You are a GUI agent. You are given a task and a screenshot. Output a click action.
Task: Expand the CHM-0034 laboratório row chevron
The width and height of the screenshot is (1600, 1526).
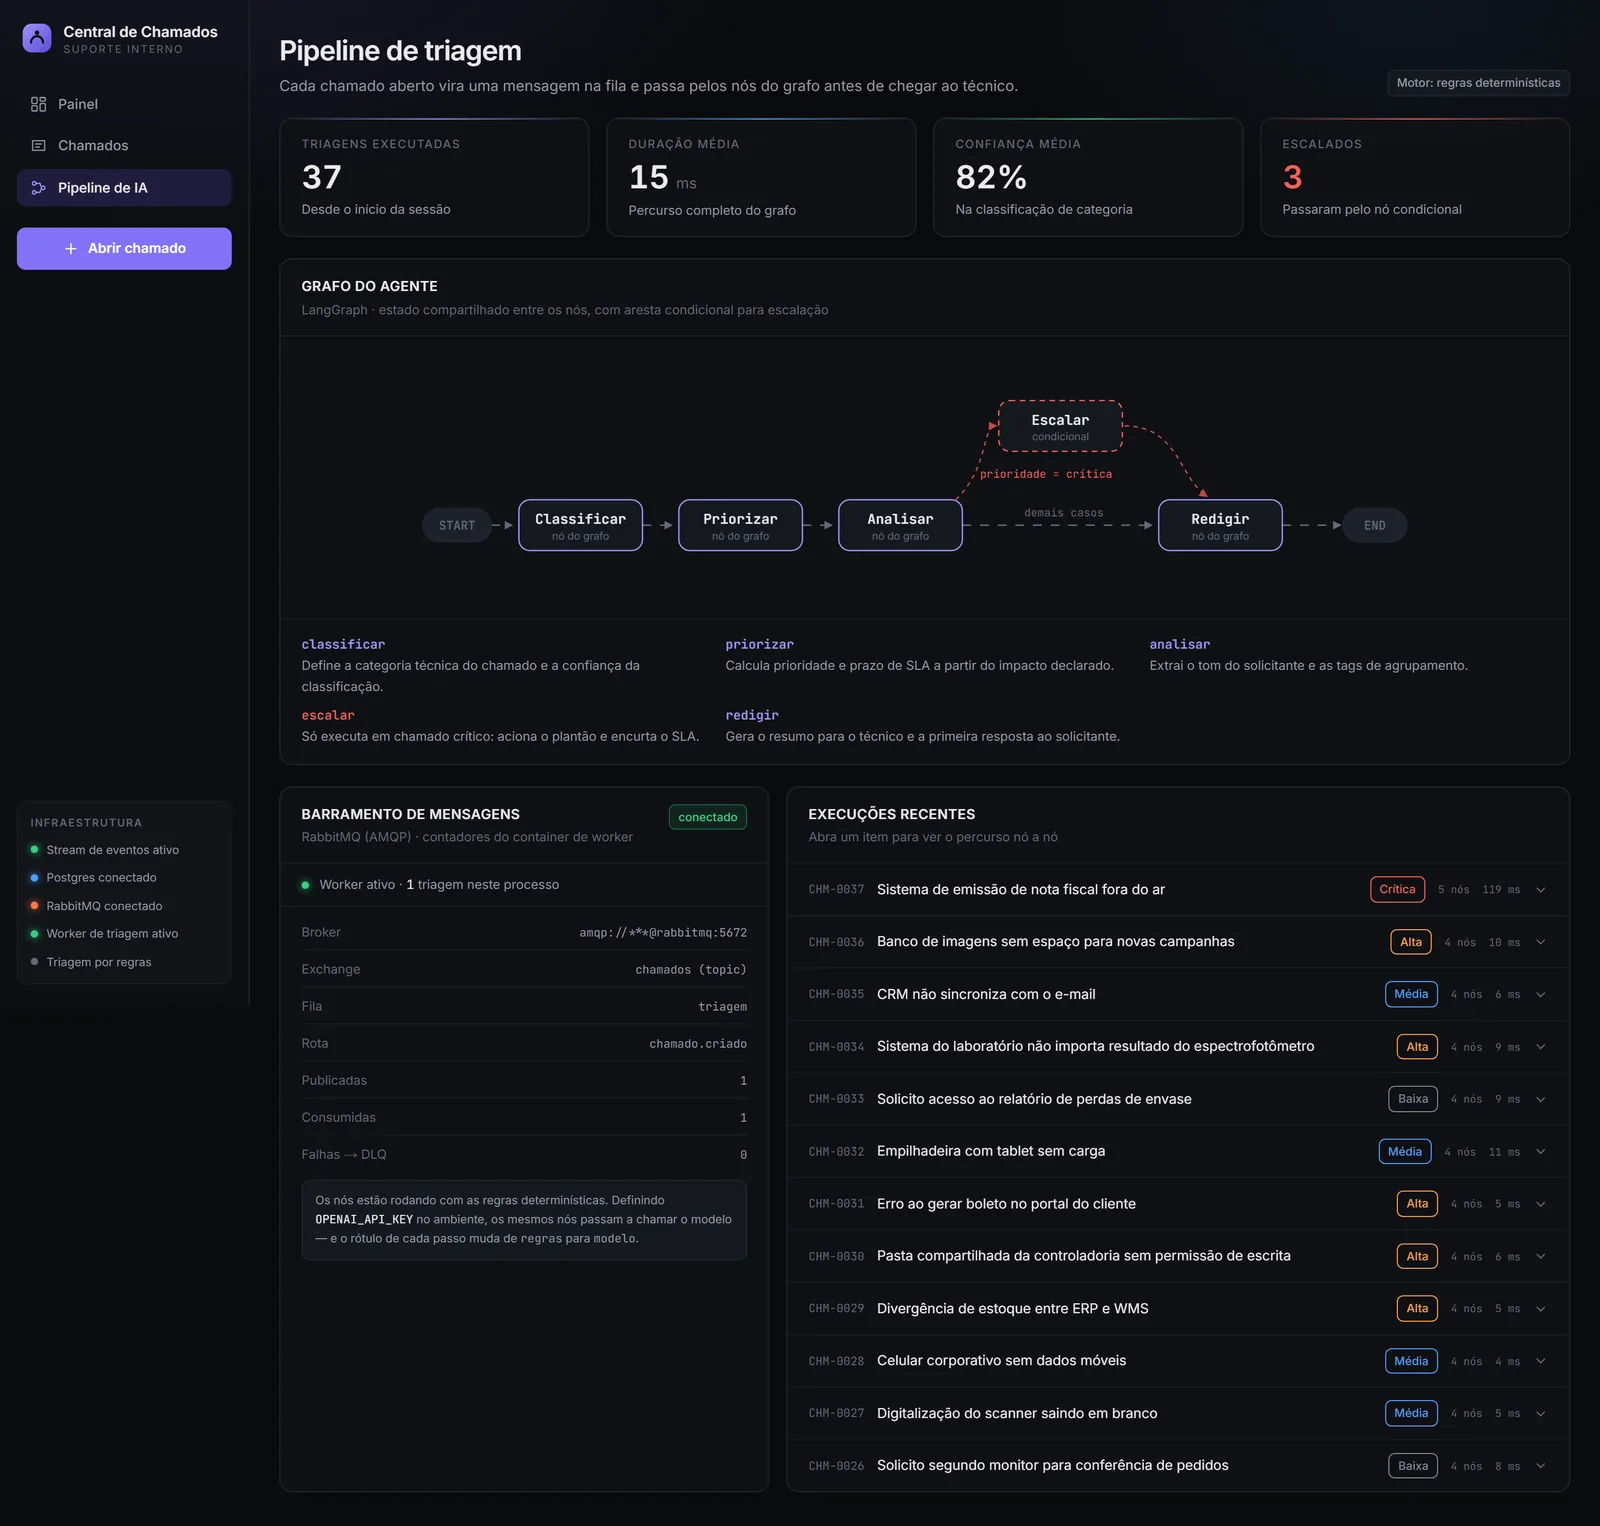point(1541,1047)
